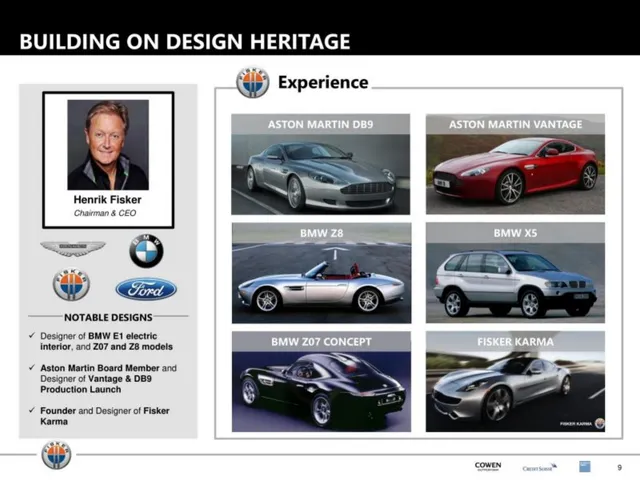Click the 'NOTABLE DESIGNS' heading
This screenshot has height=480, width=640.
pos(108,317)
